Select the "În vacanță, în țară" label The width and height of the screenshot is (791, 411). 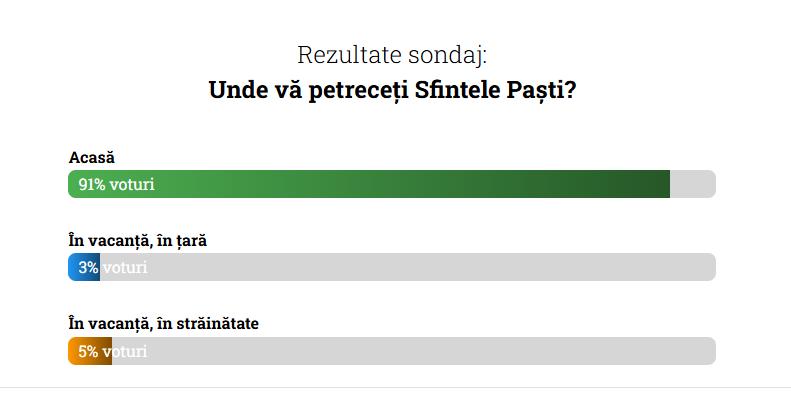[x=137, y=240]
